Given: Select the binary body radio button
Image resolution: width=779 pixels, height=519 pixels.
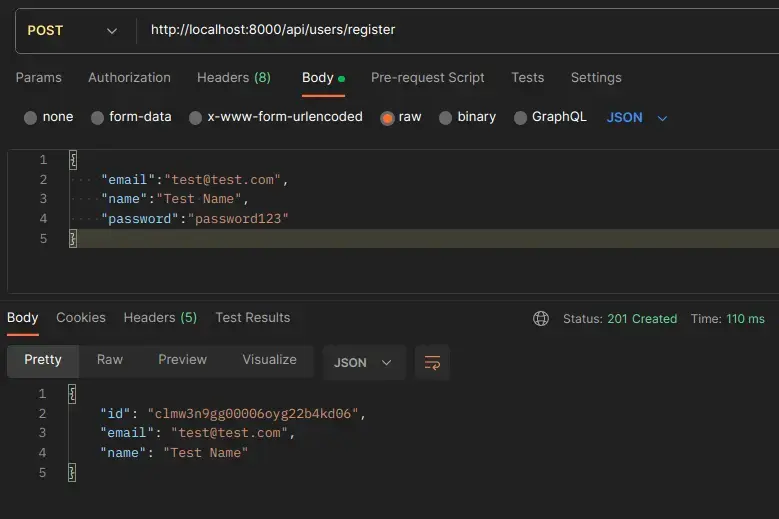Looking at the screenshot, I should click(x=446, y=118).
